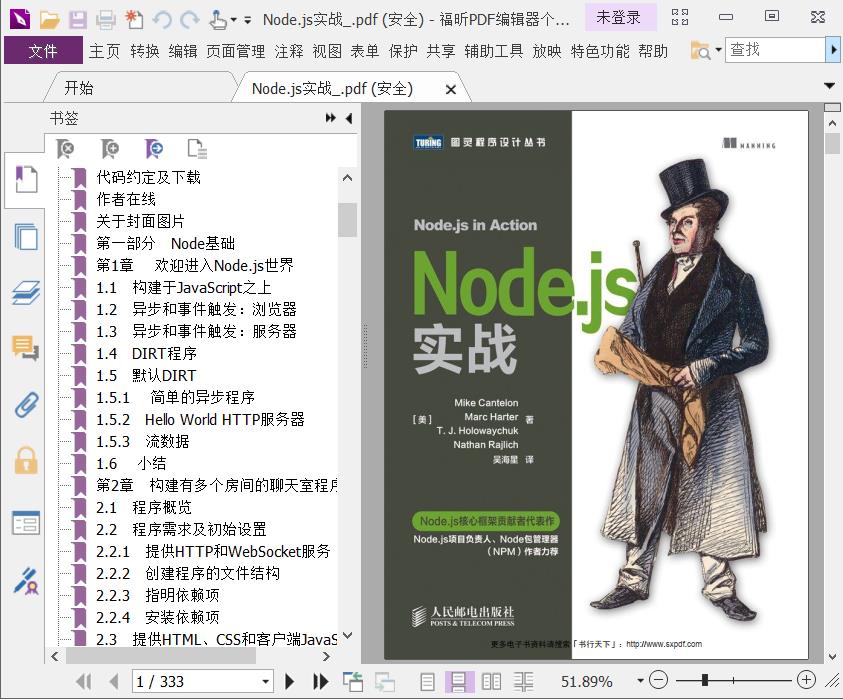This screenshot has width=843, height=700.
Task: Click the document view scroll down arrow
Action: 832,656
